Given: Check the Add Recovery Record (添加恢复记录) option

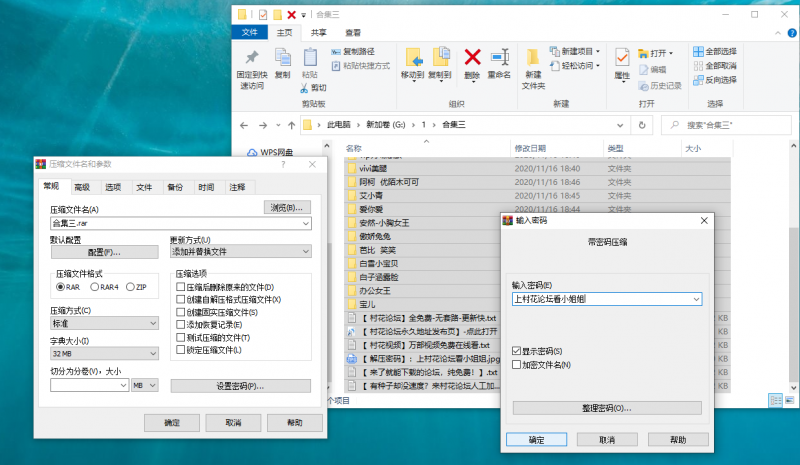Looking at the screenshot, I should coord(181,324).
